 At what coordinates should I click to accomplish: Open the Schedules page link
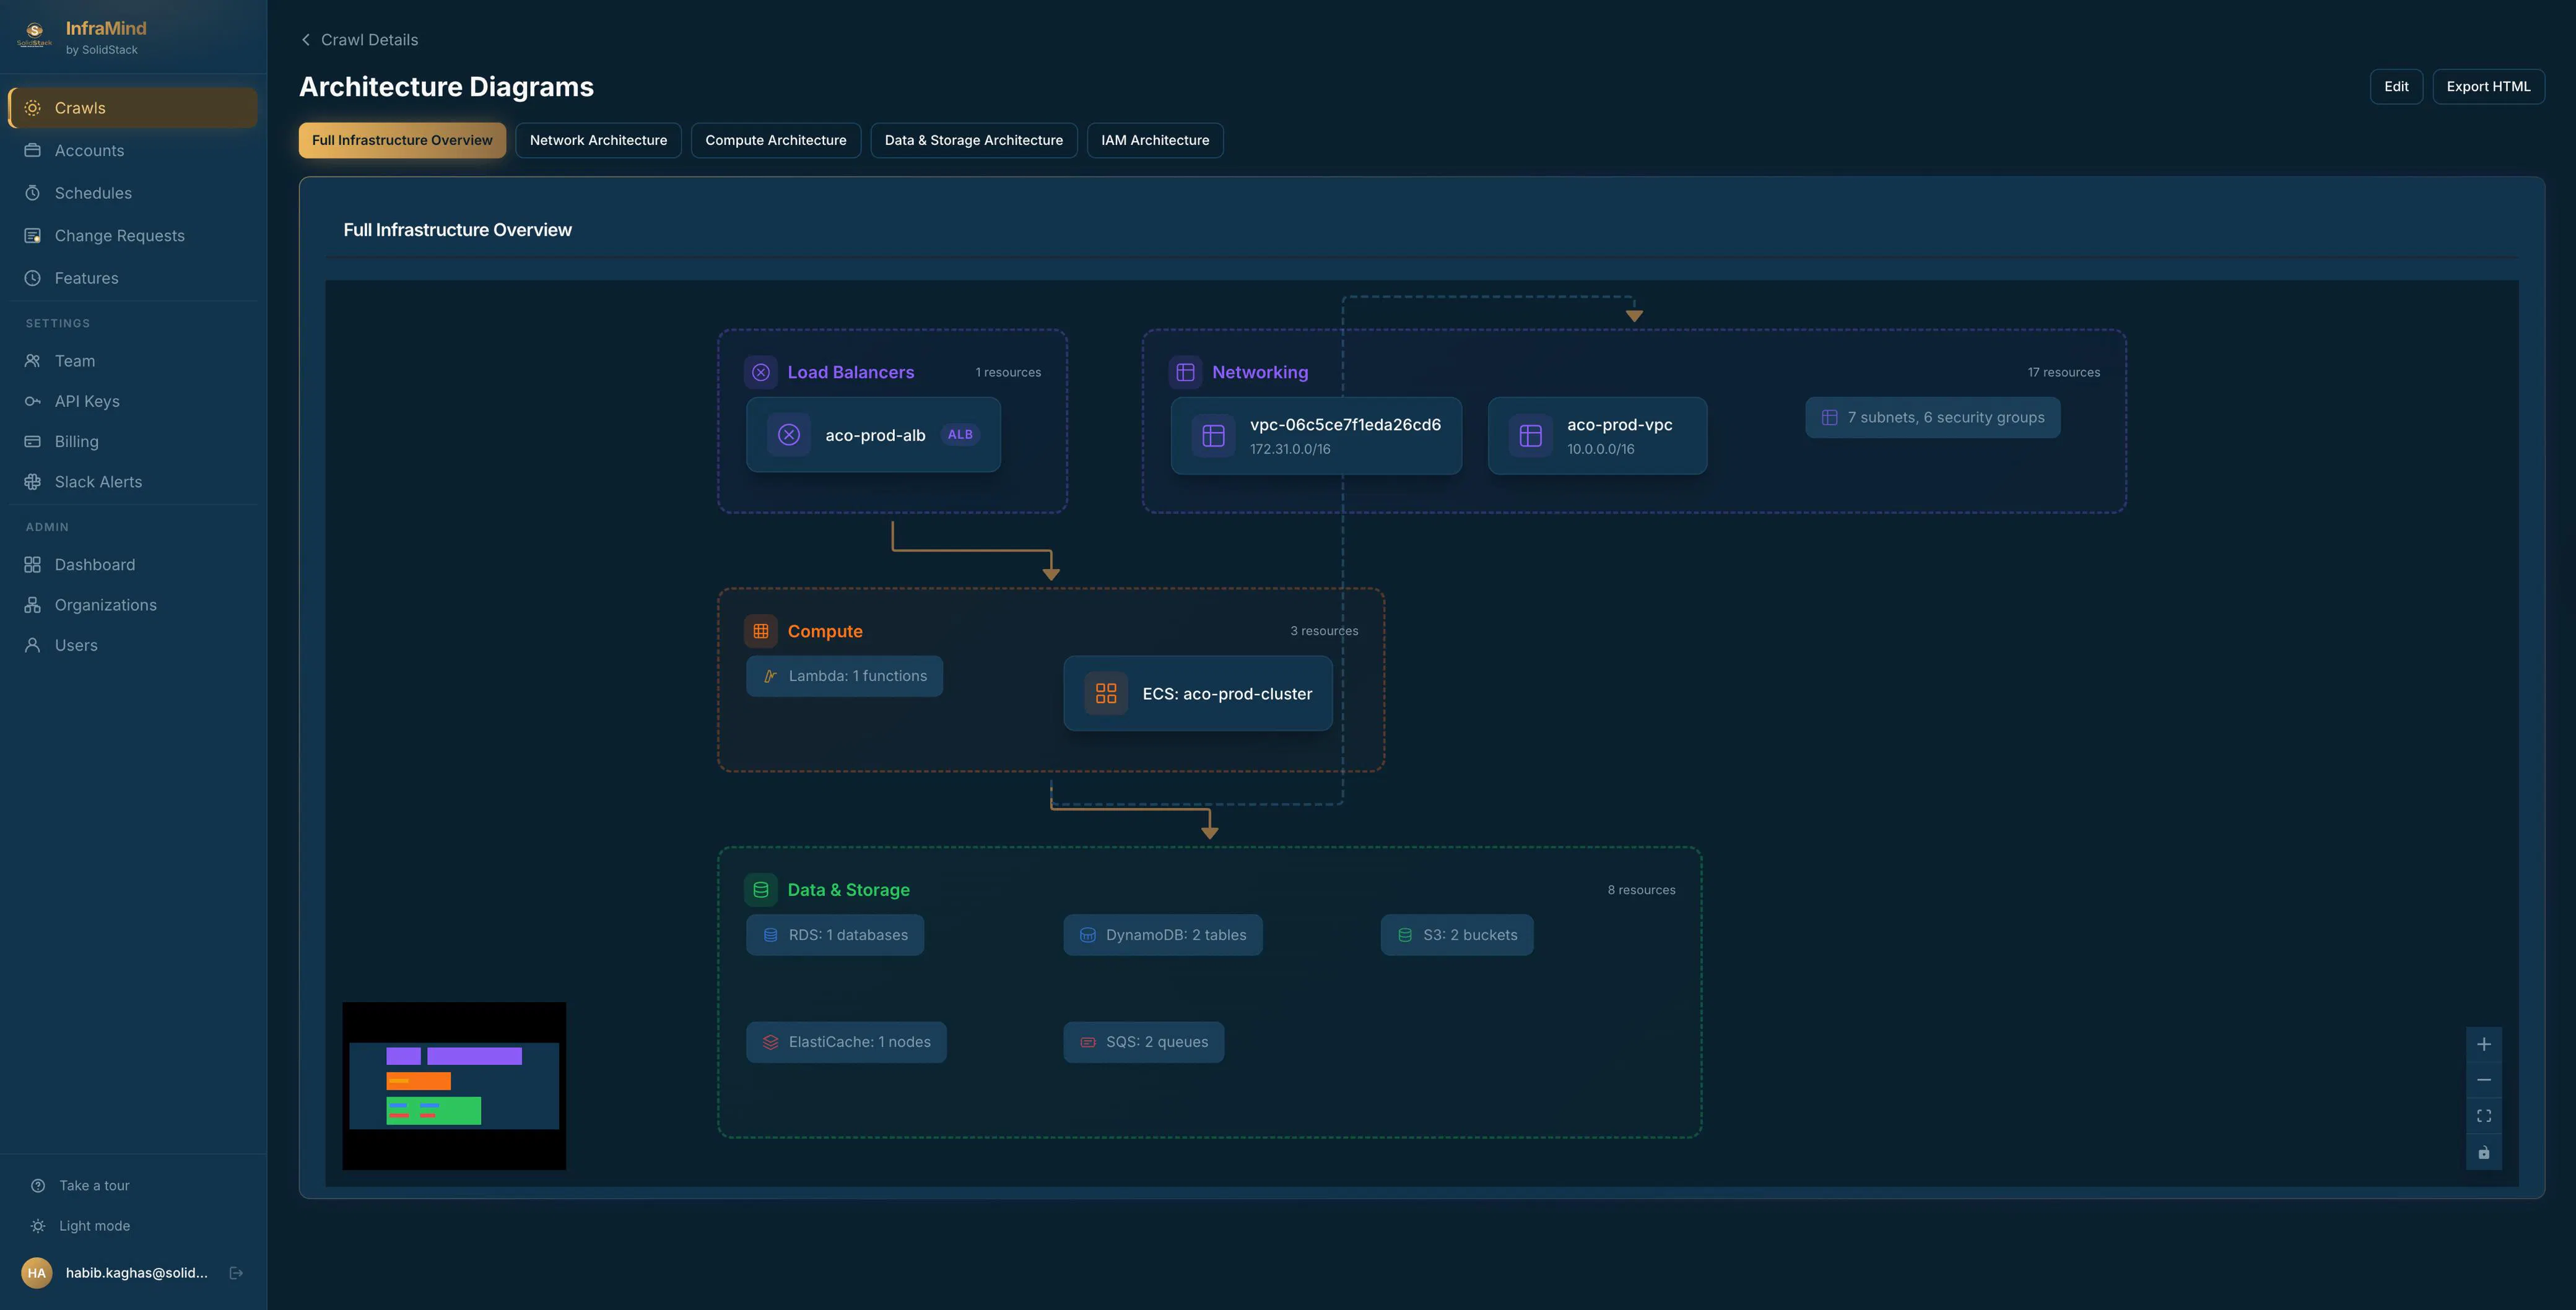click(x=132, y=193)
